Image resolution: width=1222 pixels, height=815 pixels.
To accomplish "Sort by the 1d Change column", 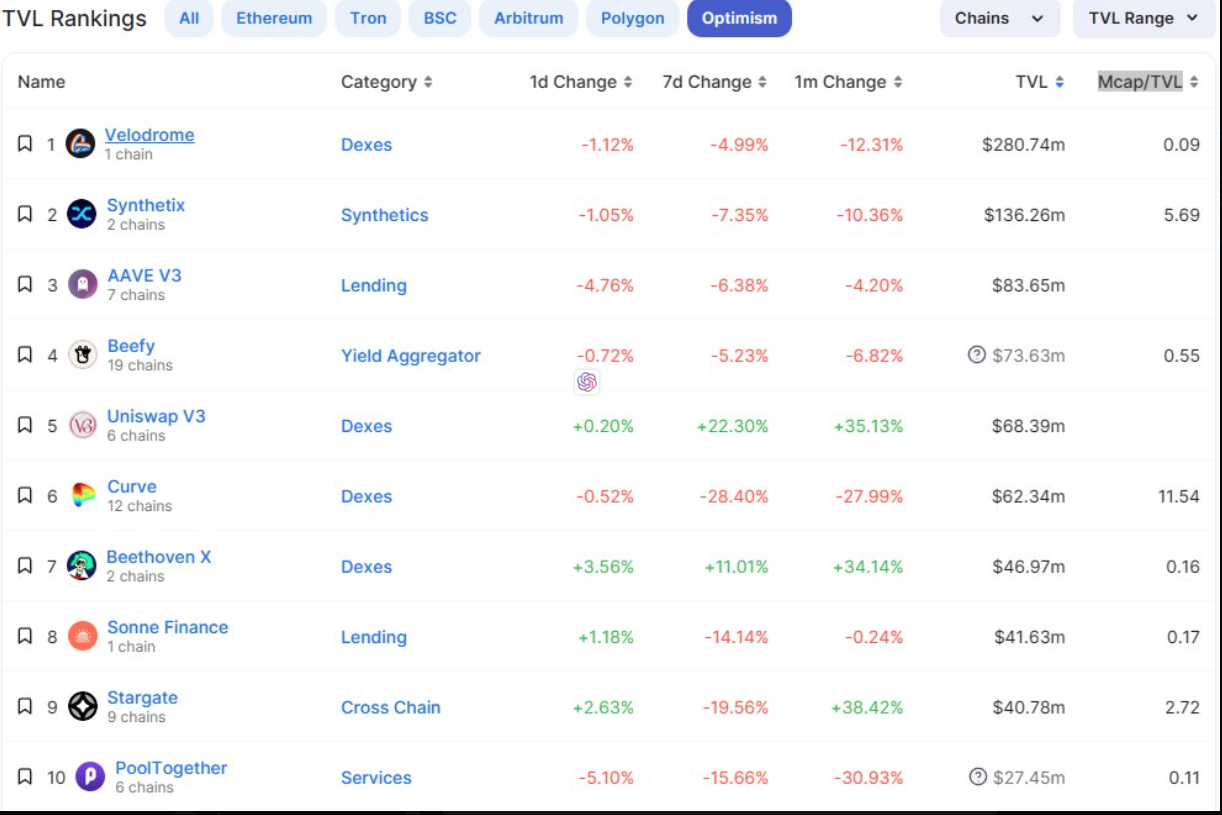I will (x=581, y=82).
